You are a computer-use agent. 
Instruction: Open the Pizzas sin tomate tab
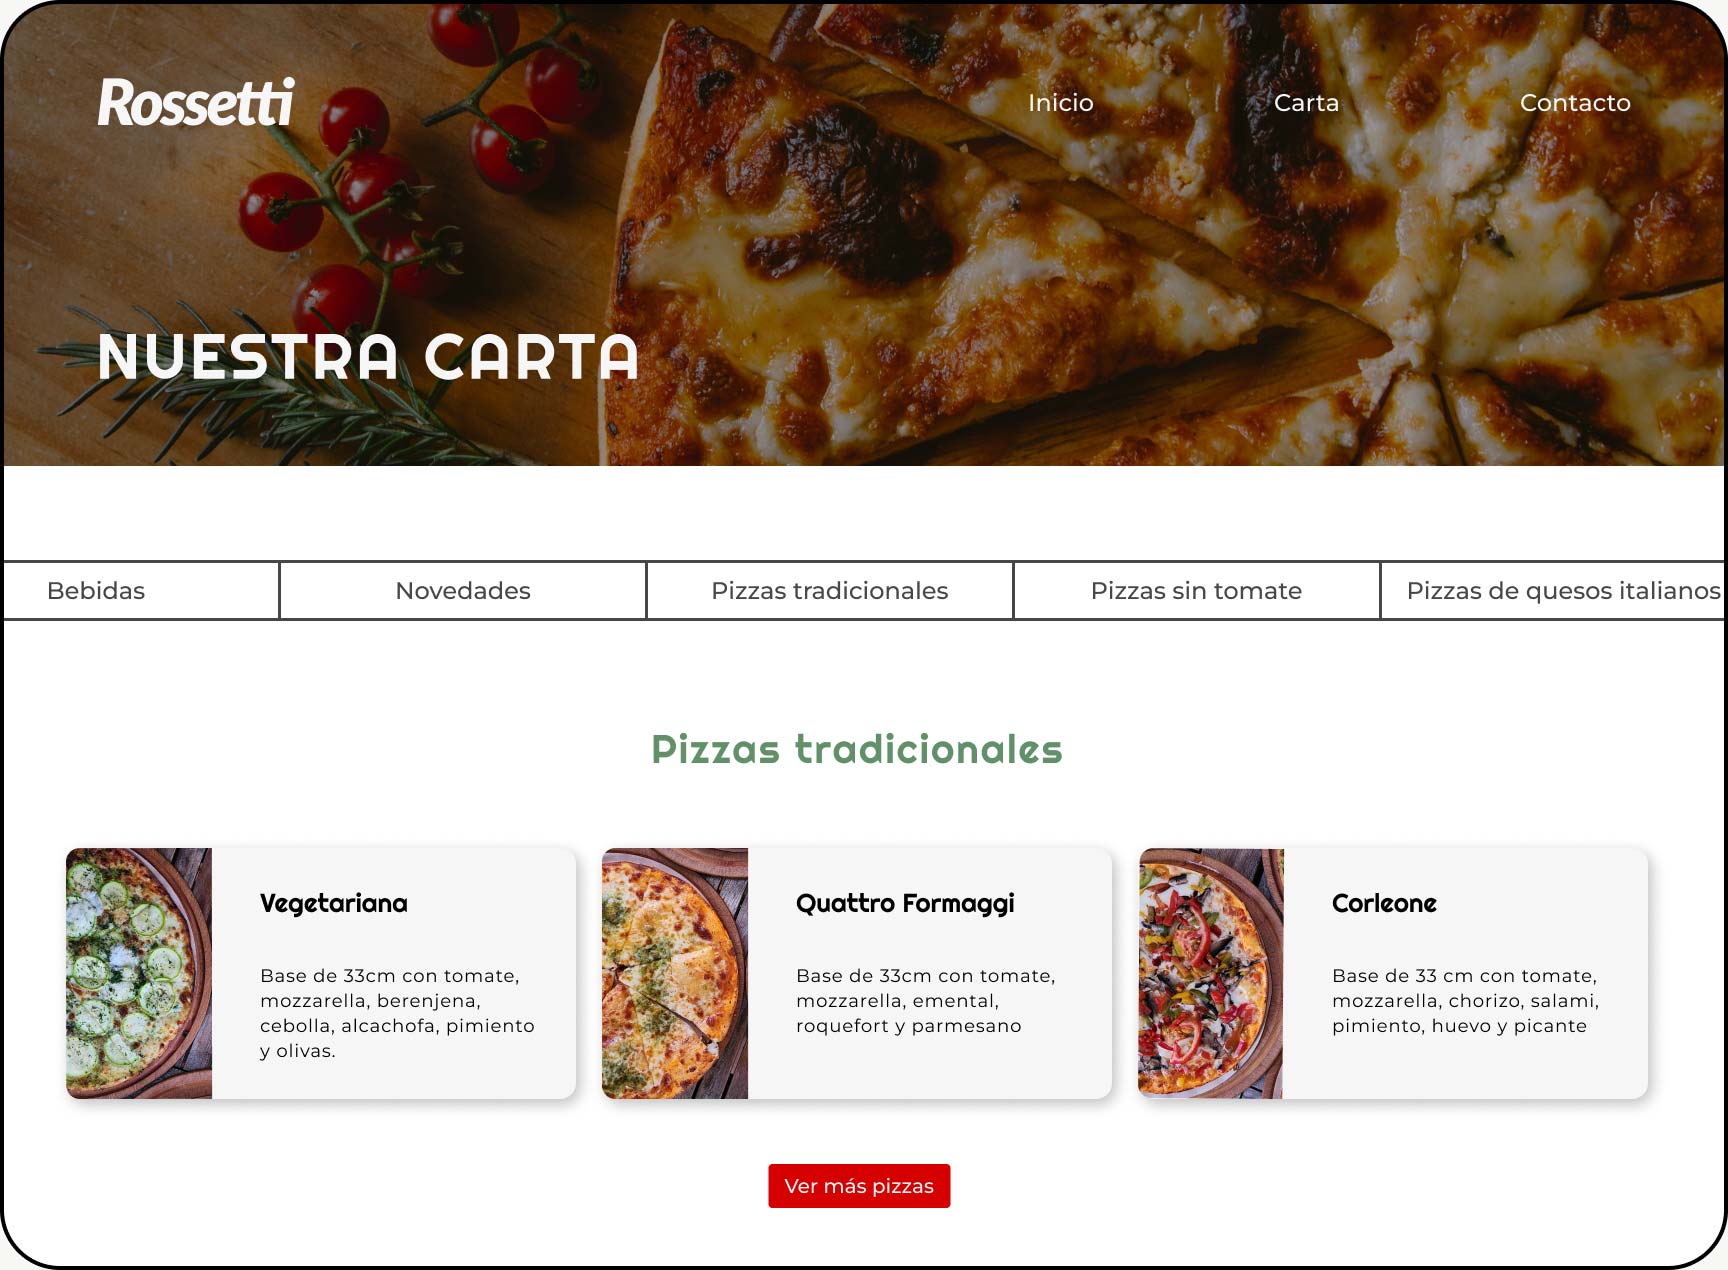[x=1196, y=591]
